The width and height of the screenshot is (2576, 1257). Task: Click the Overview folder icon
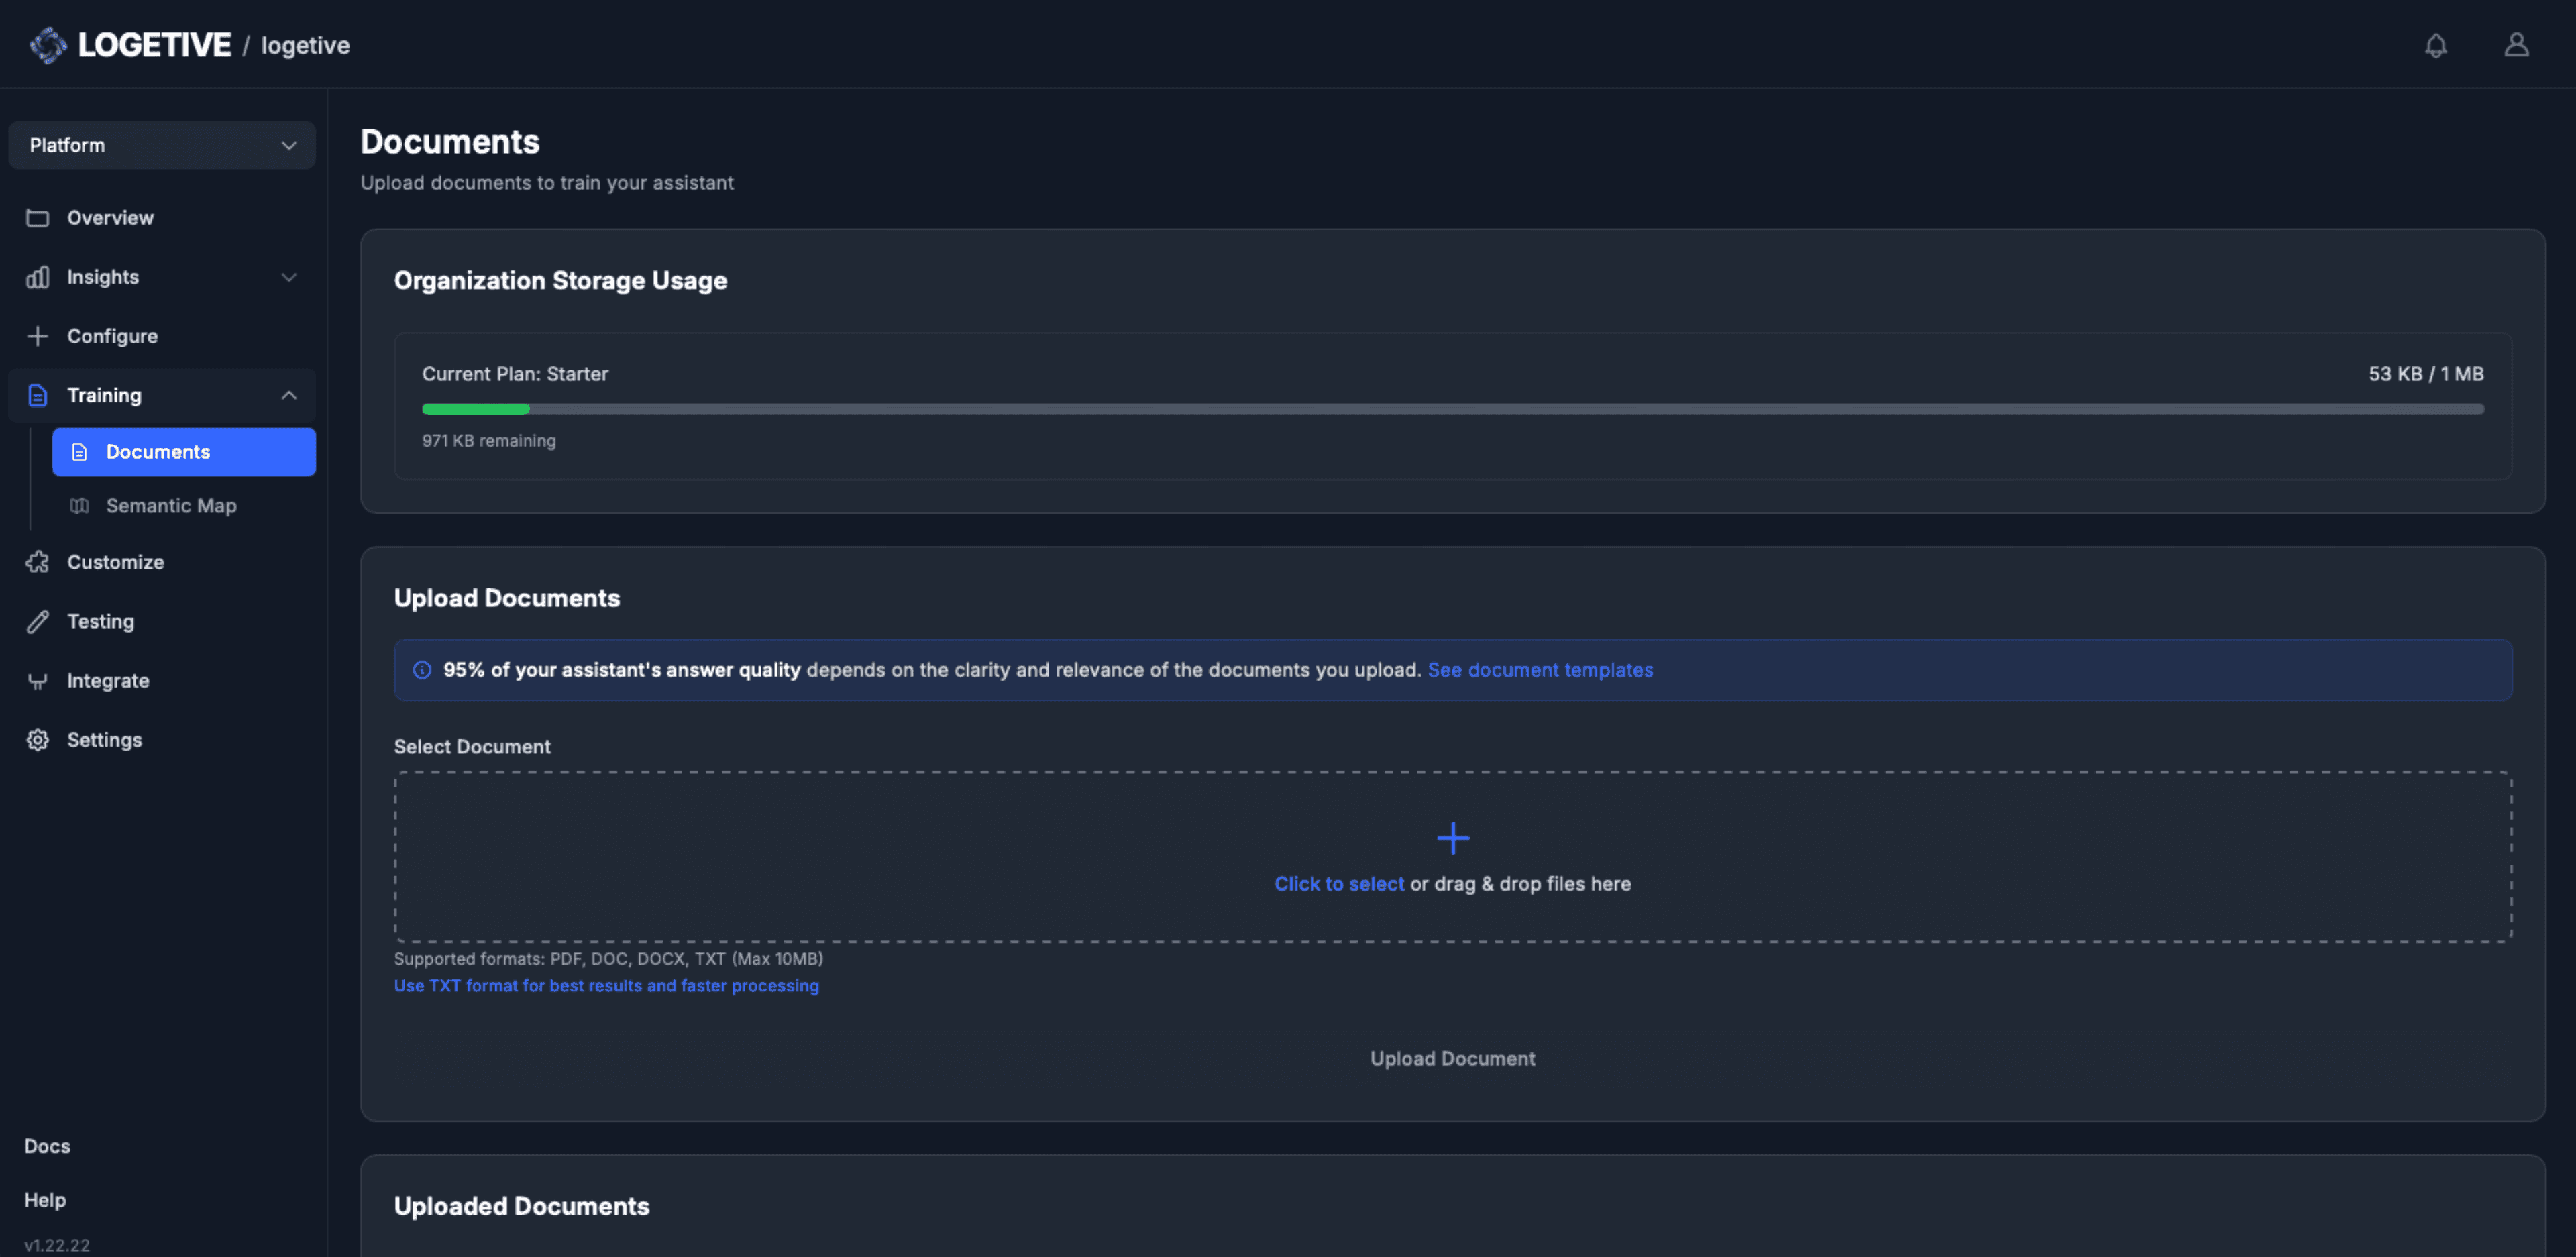coord(38,218)
